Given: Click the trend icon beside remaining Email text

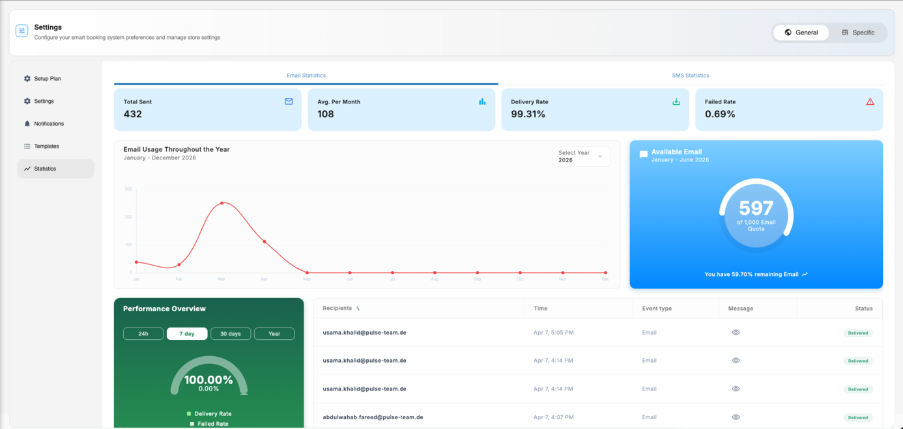Looking at the screenshot, I should coord(805,275).
